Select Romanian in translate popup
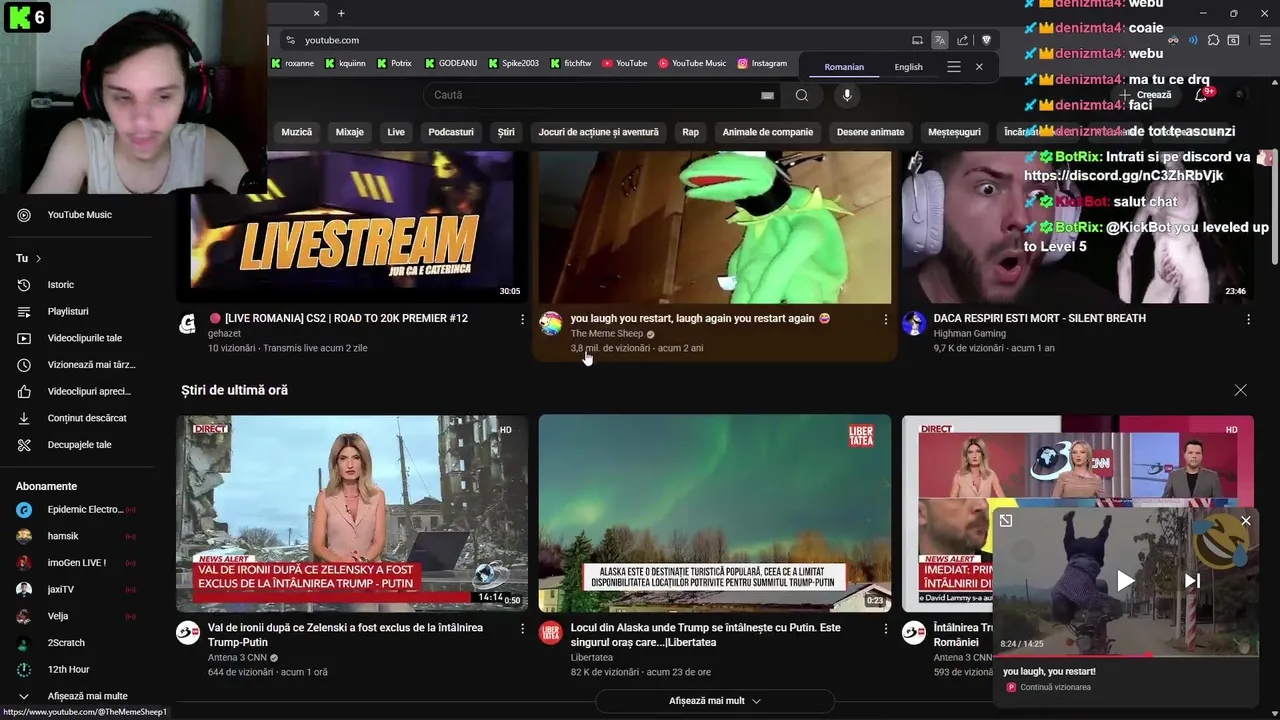The width and height of the screenshot is (1280, 720). click(844, 67)
